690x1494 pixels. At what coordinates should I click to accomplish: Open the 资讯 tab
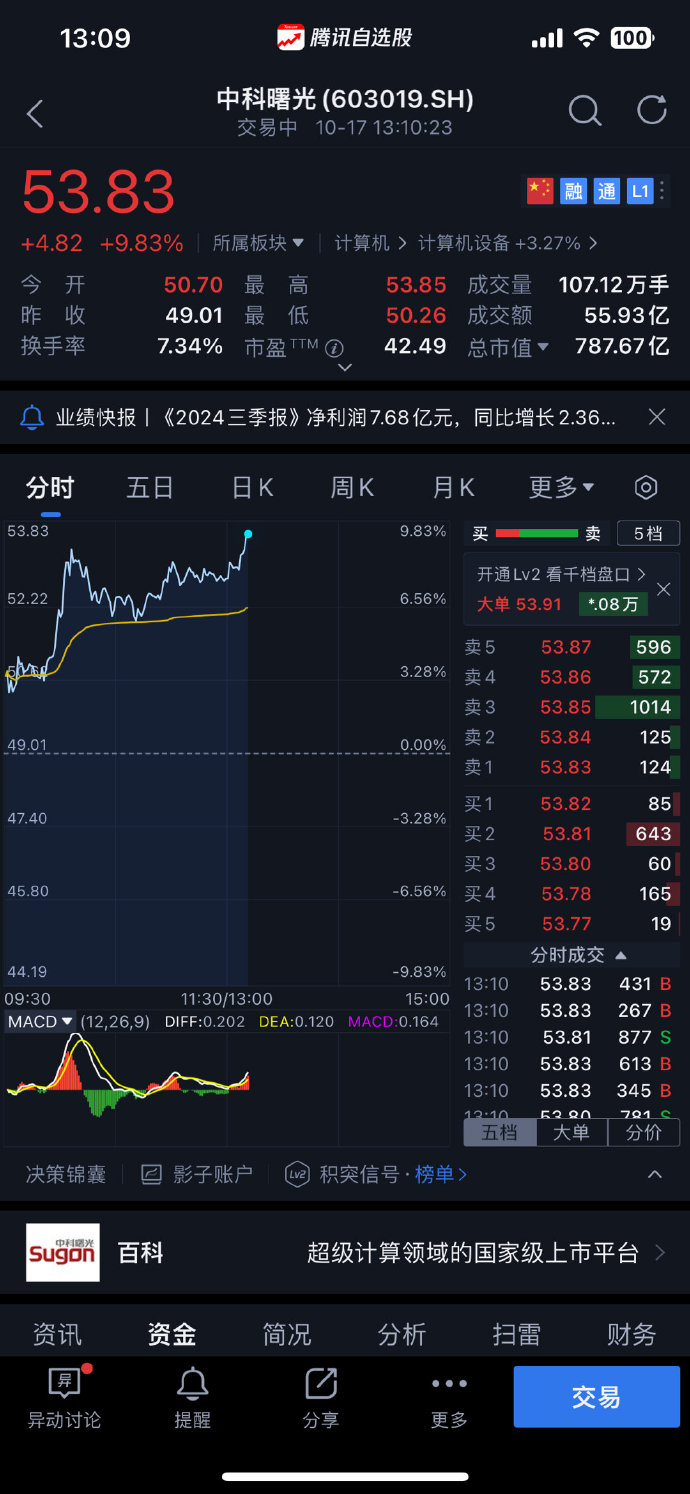57,1334
